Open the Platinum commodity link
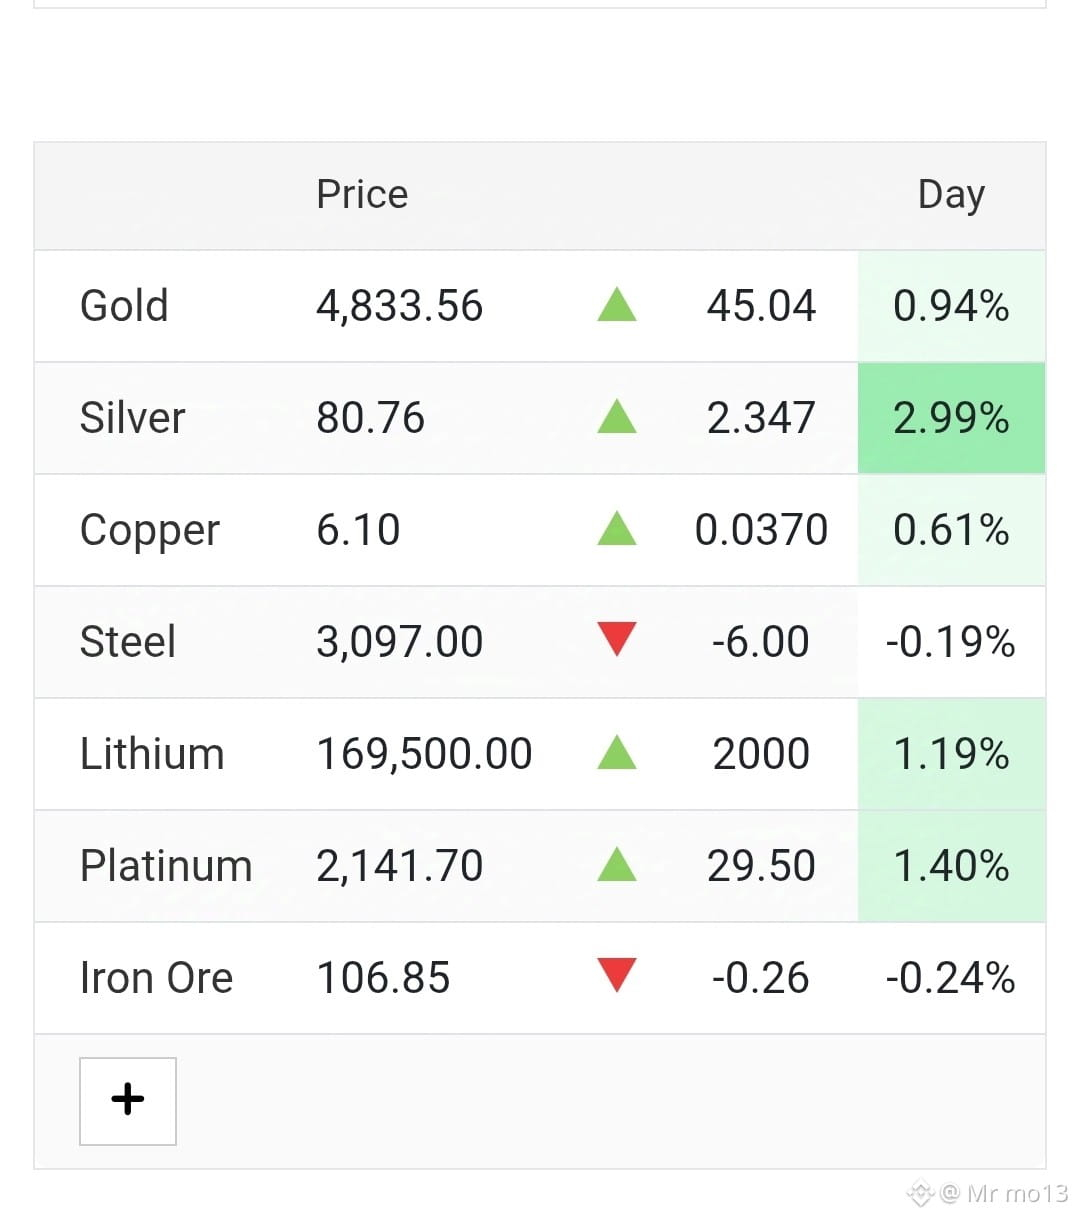The width and height of the screenshot is (1076, 1218). 166,866
